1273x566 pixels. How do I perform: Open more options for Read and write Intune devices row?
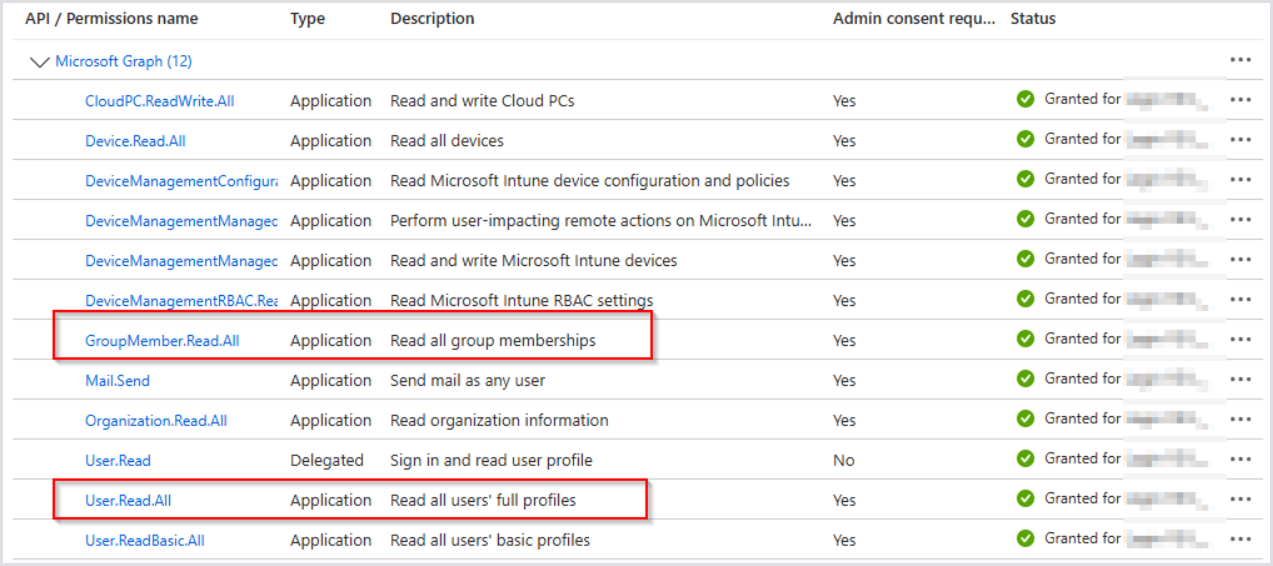pyautogui.click(x=1241, y=260)
